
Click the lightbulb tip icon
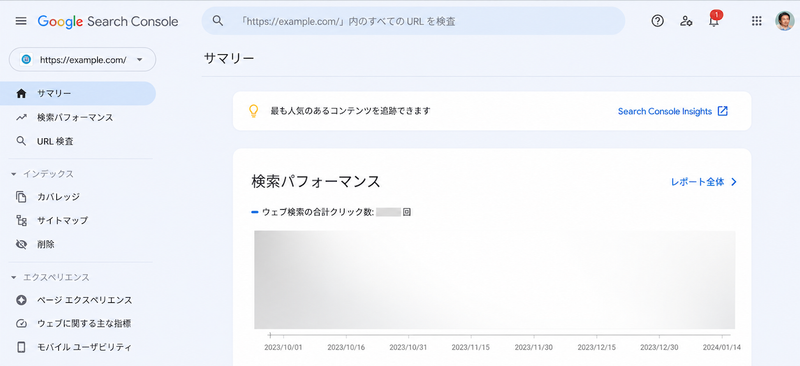point(253,111)
